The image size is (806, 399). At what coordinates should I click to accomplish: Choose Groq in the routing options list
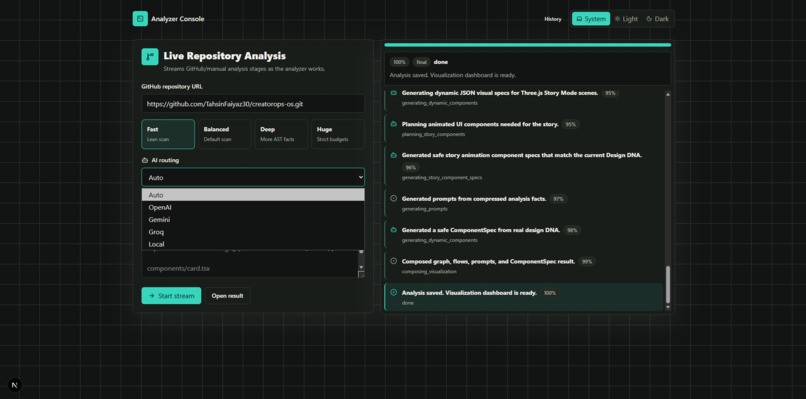point(253,232)
